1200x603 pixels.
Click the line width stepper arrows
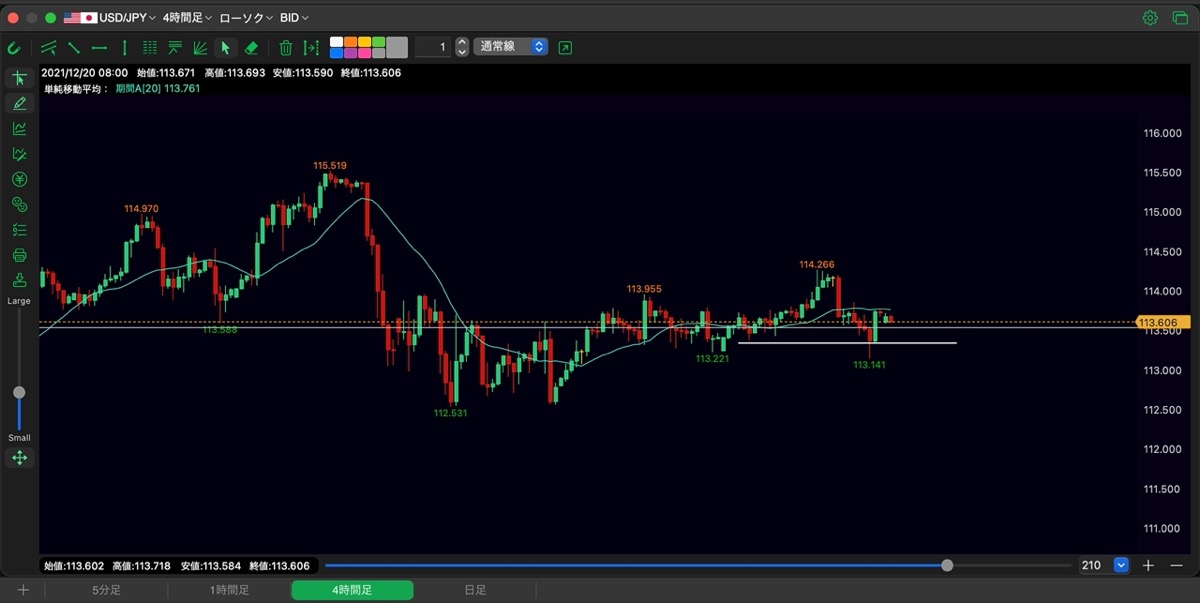(461, 47)
